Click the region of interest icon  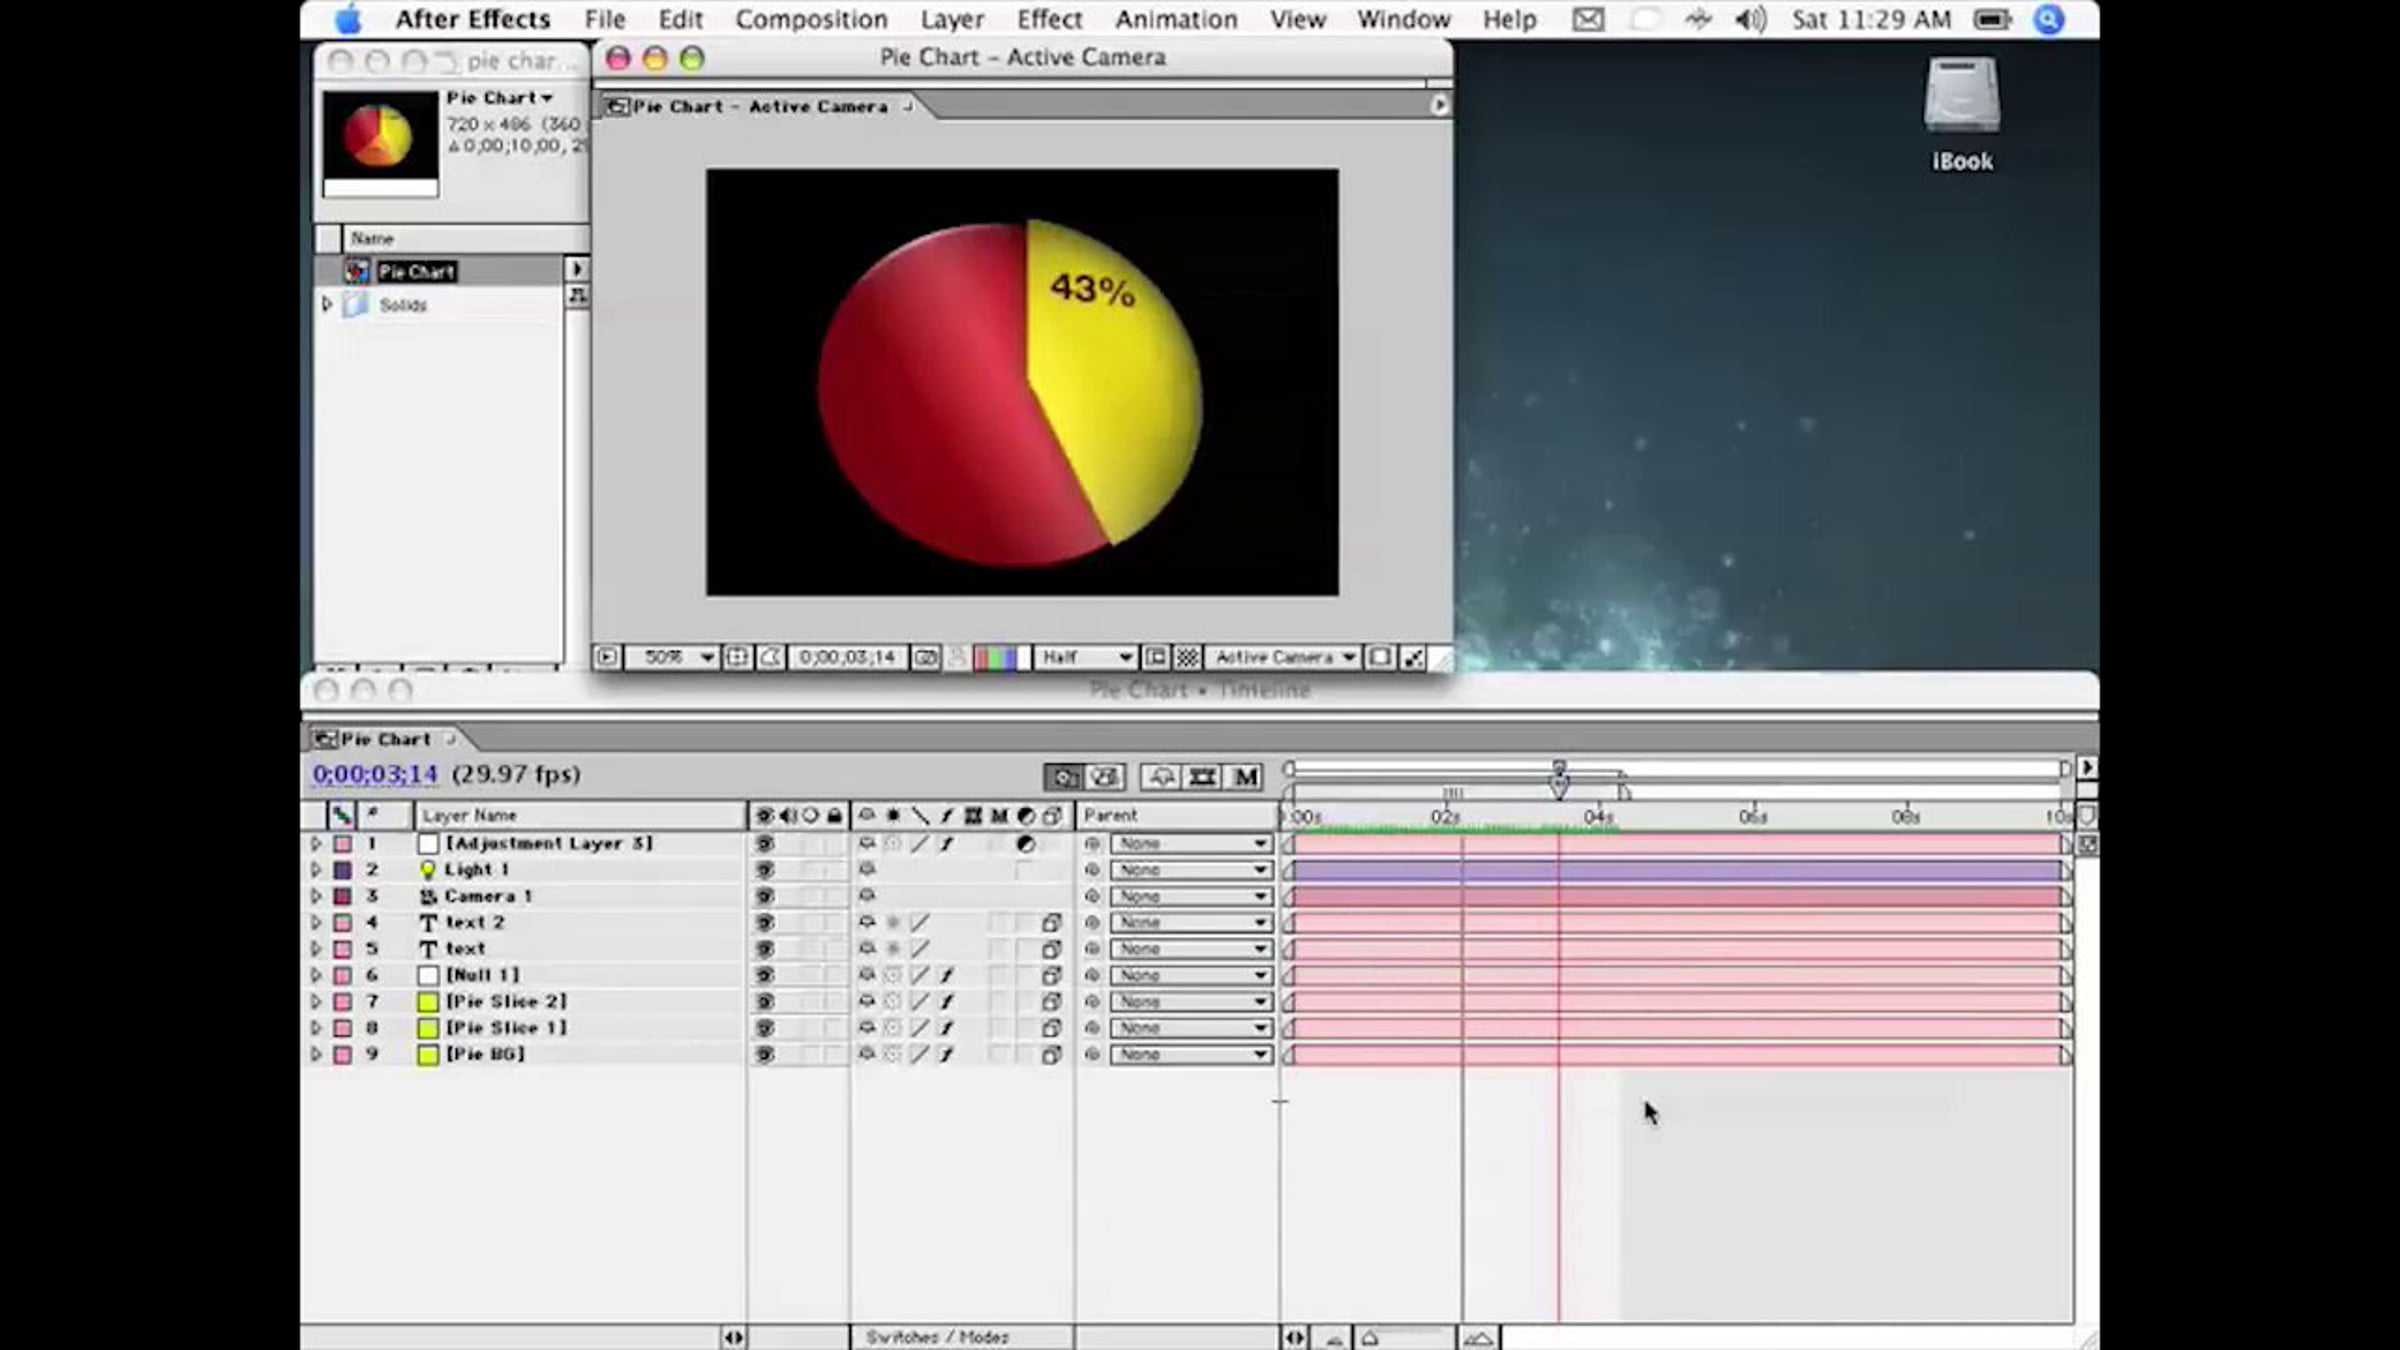coord(1155,657)
